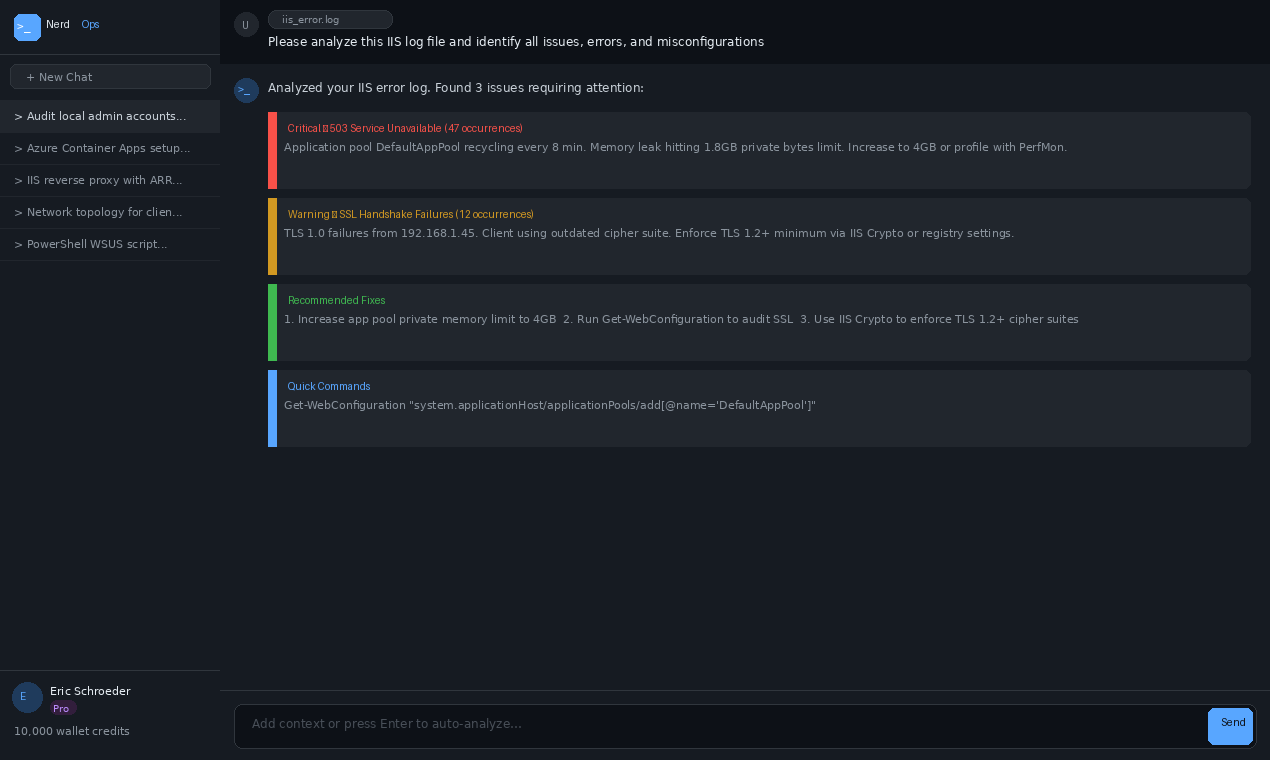The width and height of the screenshot is (1270, 760).
Task: Click the Warning SSL Handshake Failures header
Action: tap(410, 214)
